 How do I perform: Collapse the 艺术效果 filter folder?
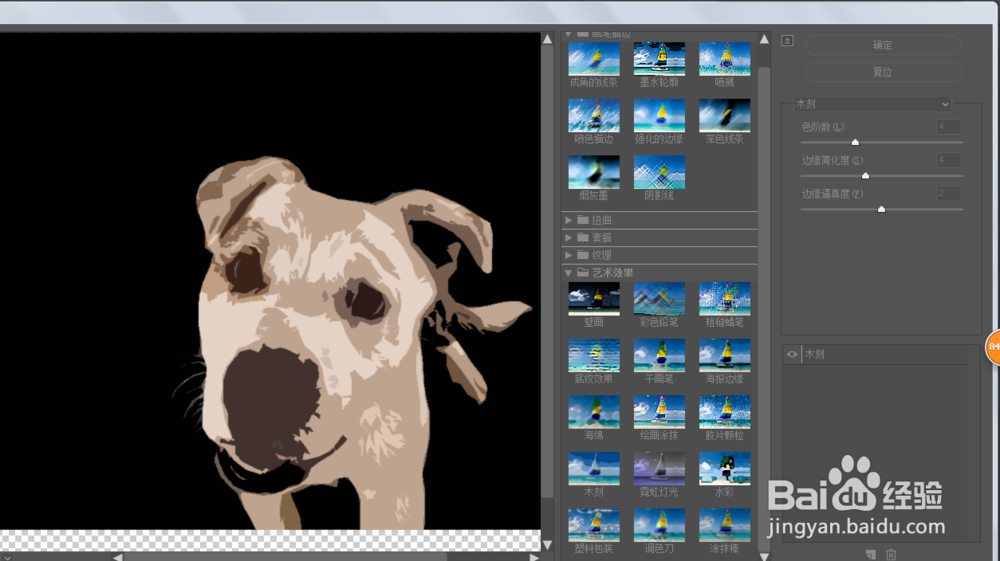[x=568, y=272]
